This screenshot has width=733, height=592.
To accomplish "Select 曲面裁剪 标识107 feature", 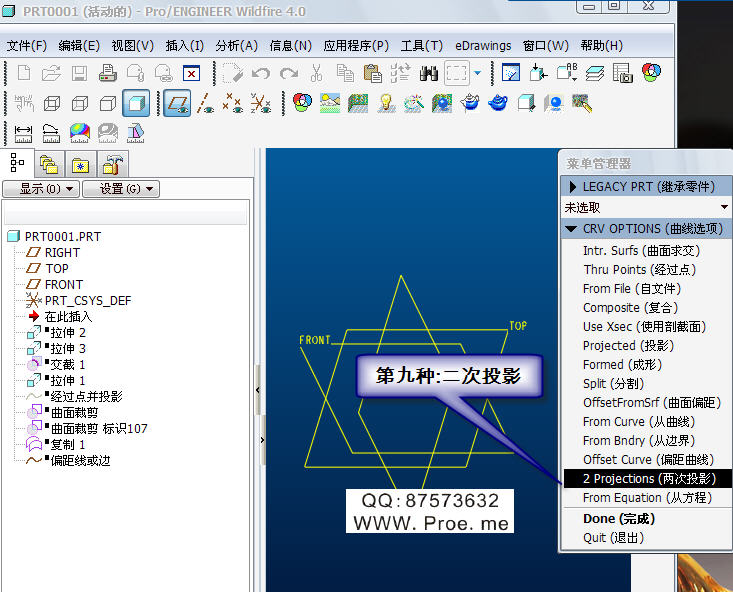I will [99, 428].
